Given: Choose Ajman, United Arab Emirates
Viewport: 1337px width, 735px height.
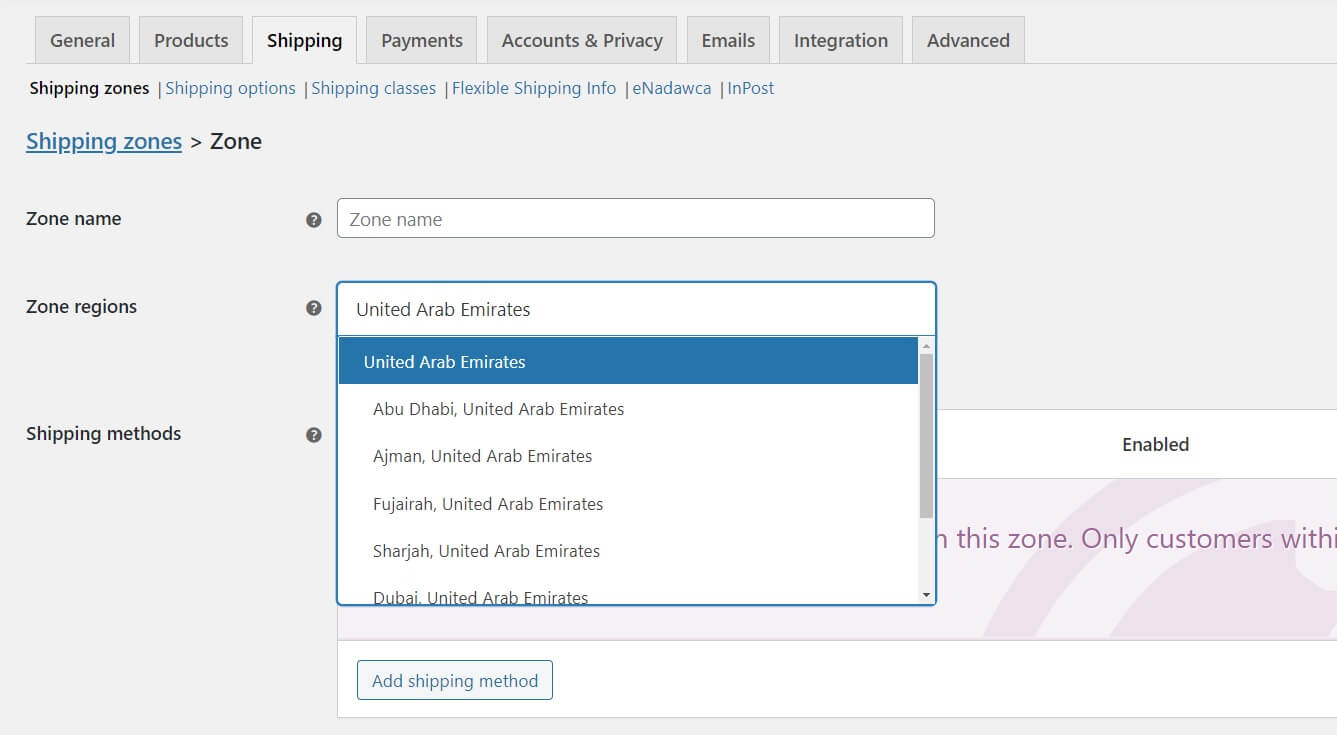Looking at the screenshot, I should (x=628, y=456).
